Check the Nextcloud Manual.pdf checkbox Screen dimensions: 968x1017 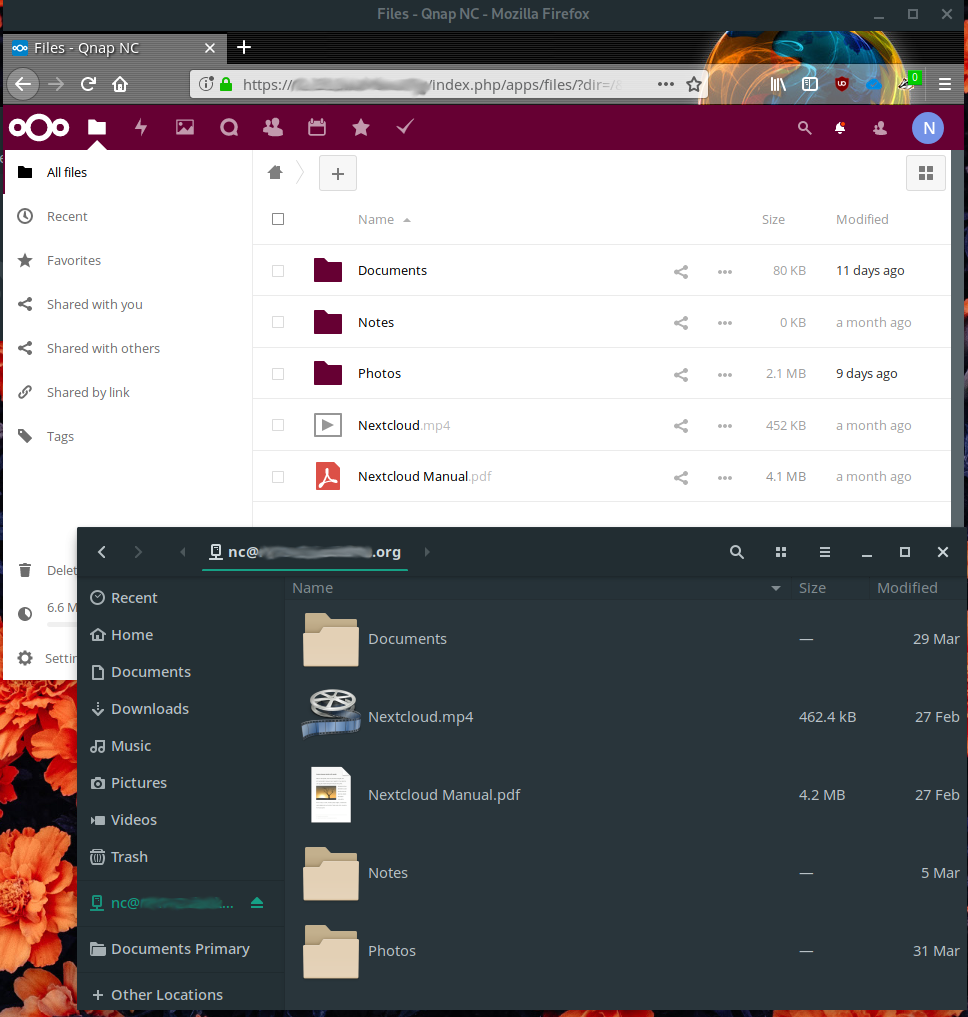point(278,477)
